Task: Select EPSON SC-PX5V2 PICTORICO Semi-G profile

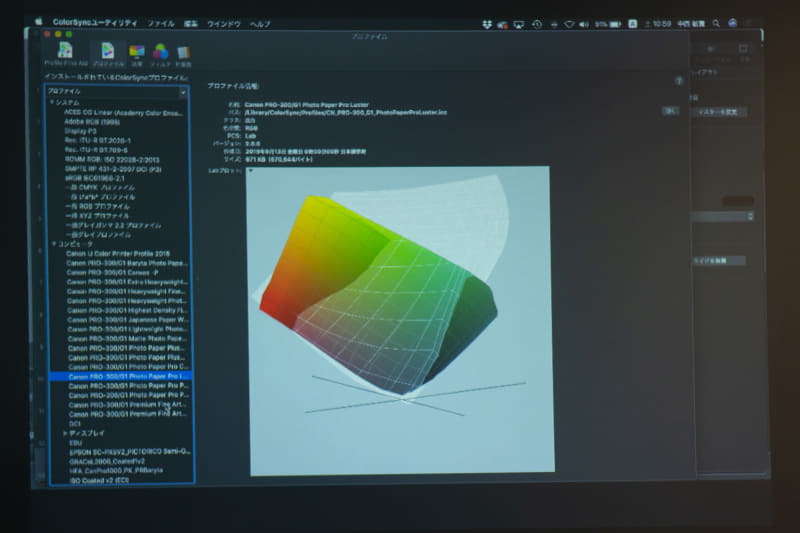Action: pos(130,452)
